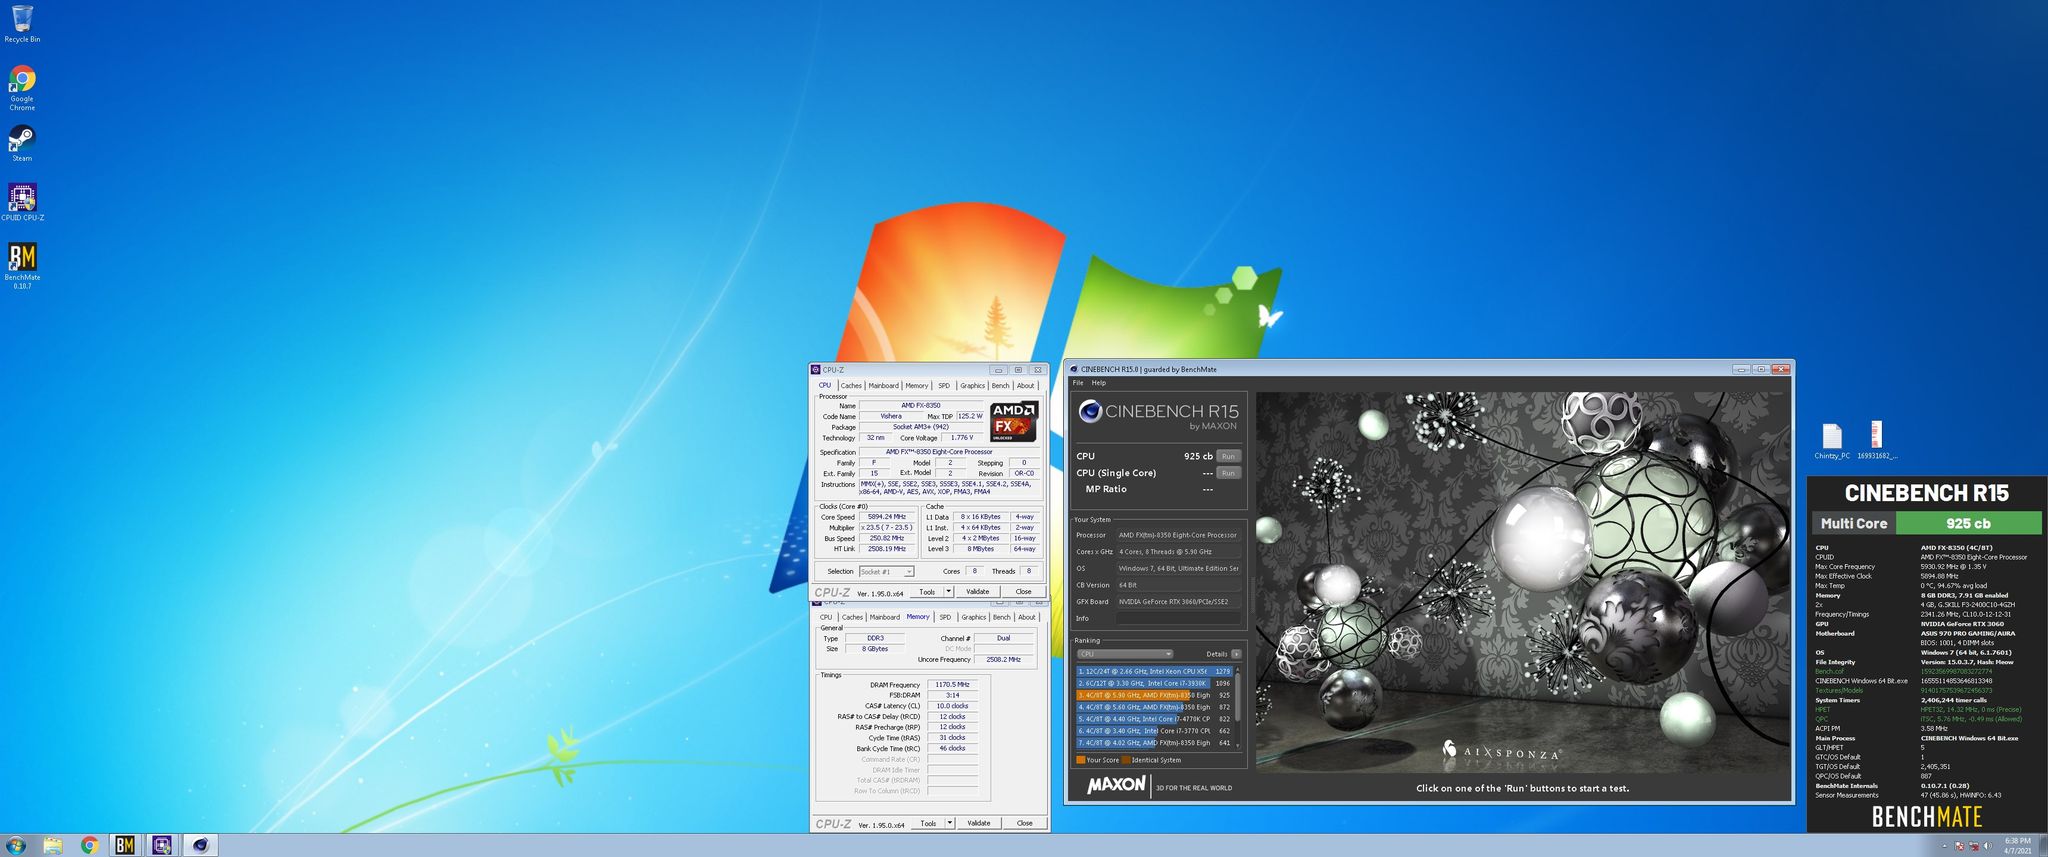Click the Identical System legend swatch
The height and width of the screenshot is (857, 2048).
[1126, 760]
